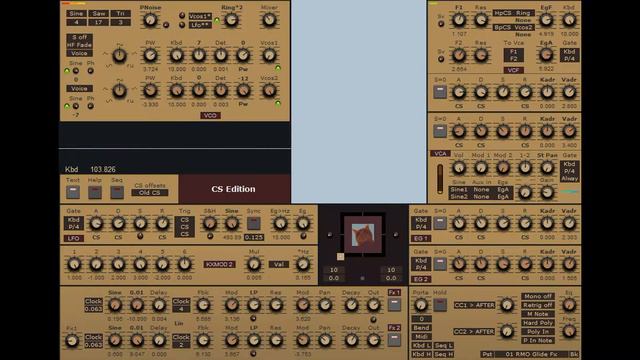
Task: Click the Eq knob
Action: click(569, 305)
